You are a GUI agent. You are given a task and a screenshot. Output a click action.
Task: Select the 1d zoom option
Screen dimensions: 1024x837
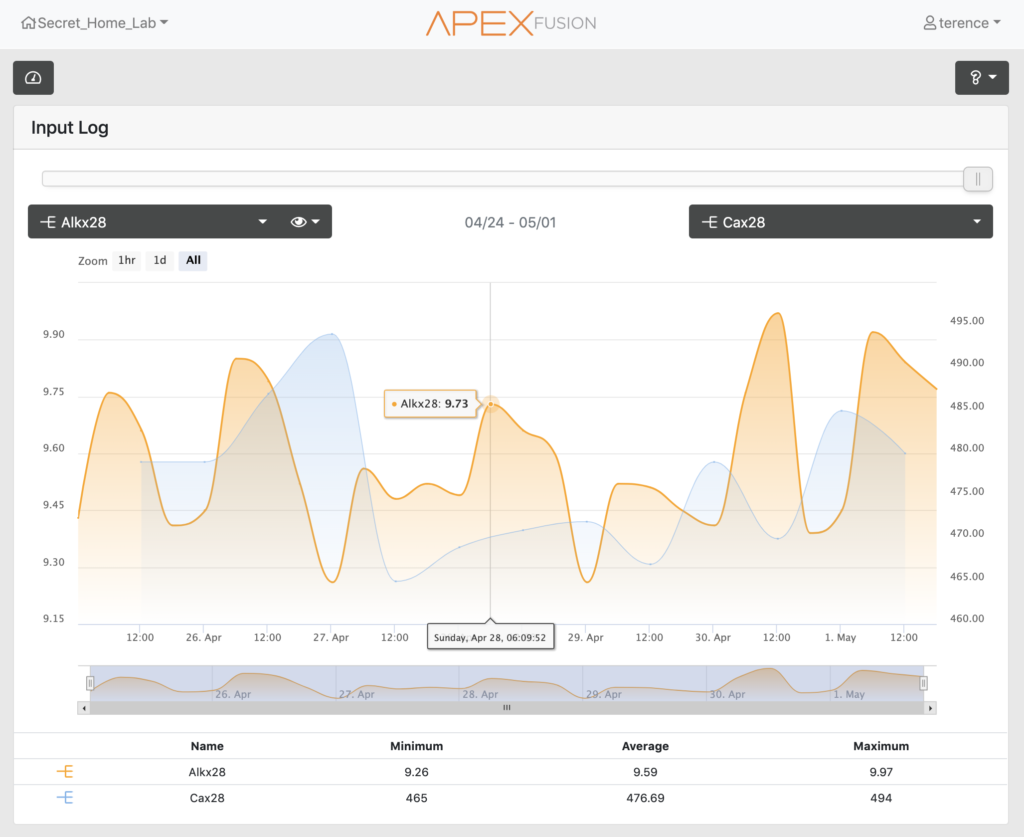coord(160,261)
